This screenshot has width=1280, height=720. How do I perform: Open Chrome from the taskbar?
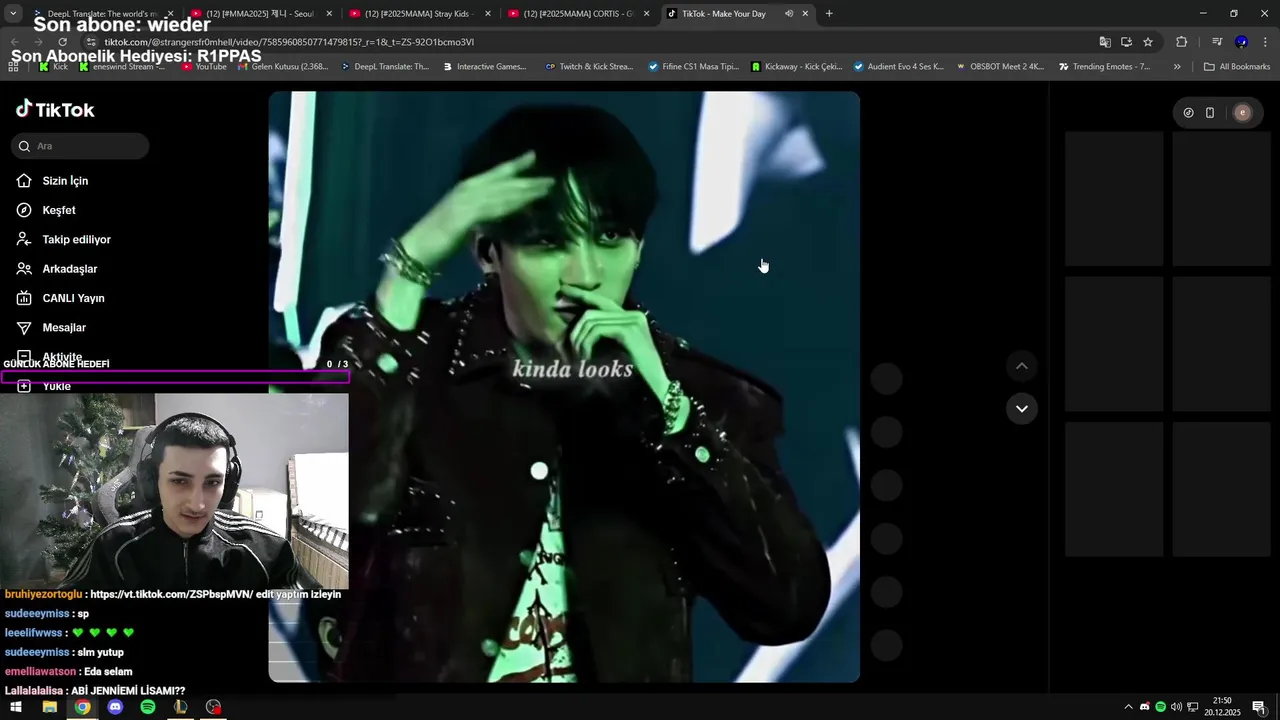[82, 707]
